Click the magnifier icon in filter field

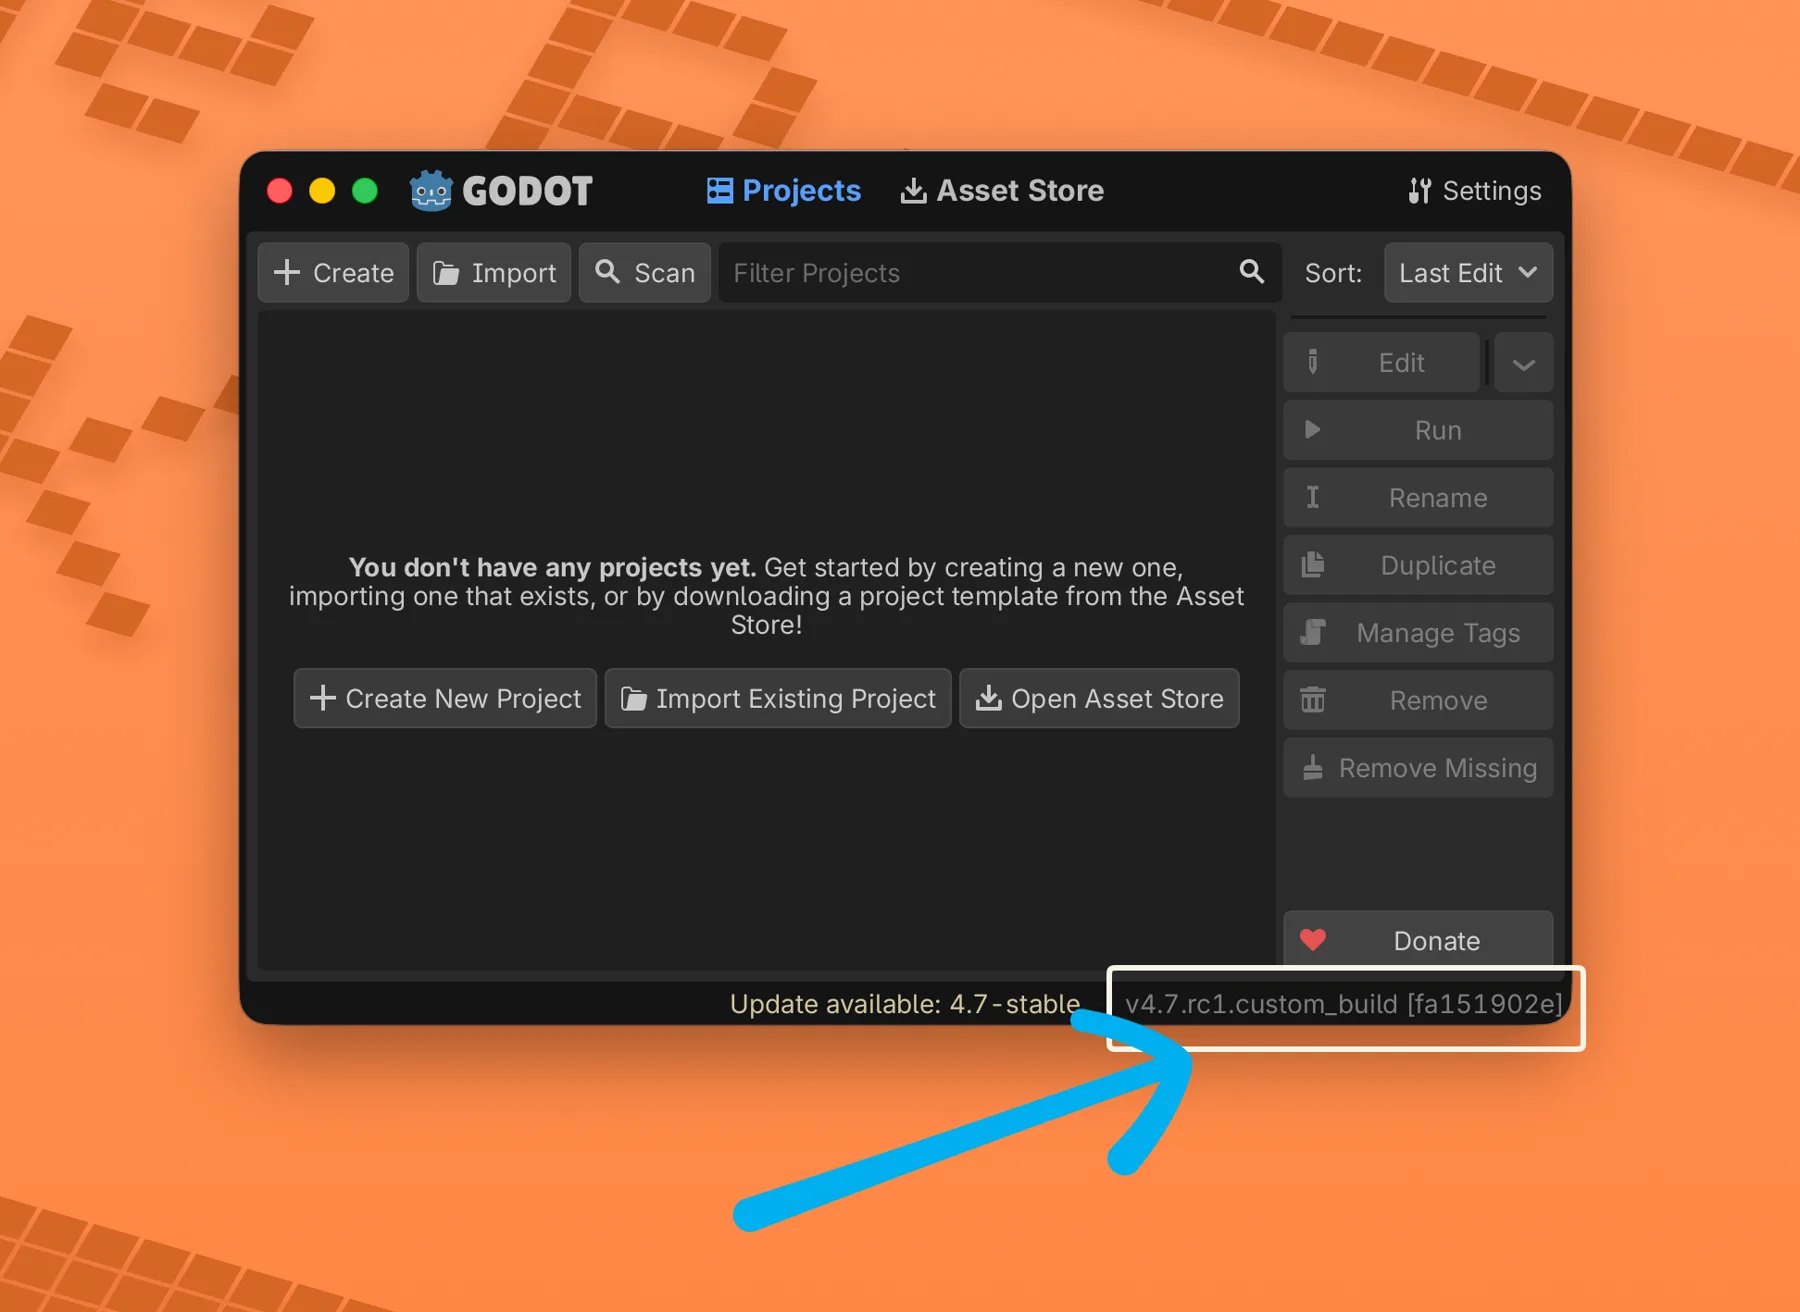click(1252, 272)
